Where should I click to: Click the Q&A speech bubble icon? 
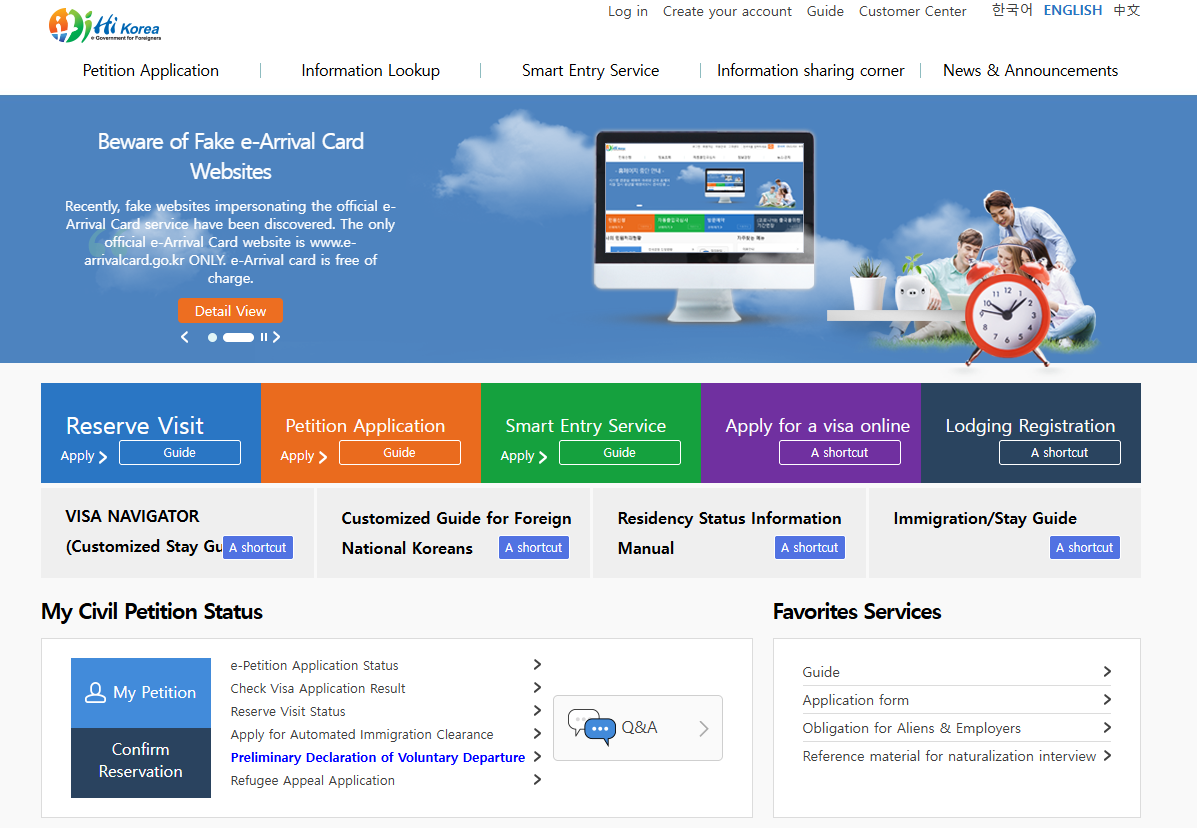[x=592, y=727]
